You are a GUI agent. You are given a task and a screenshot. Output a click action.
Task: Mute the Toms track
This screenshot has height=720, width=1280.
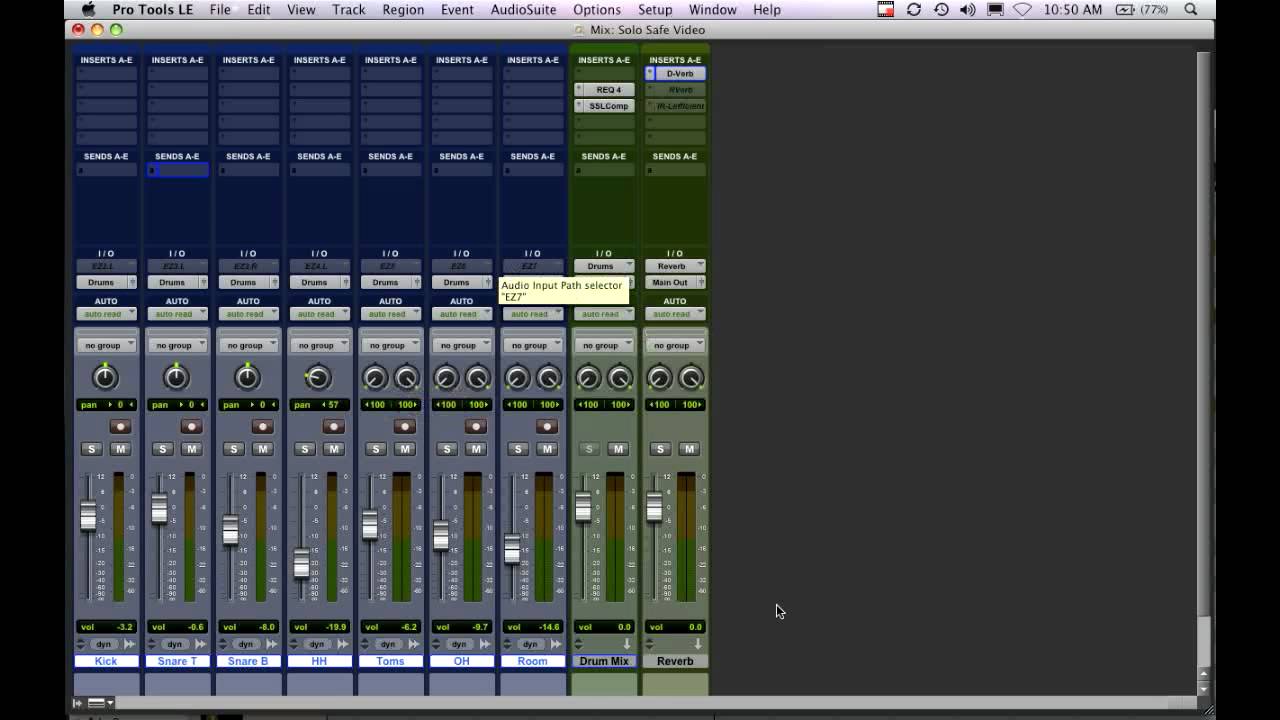coord(405,449)
